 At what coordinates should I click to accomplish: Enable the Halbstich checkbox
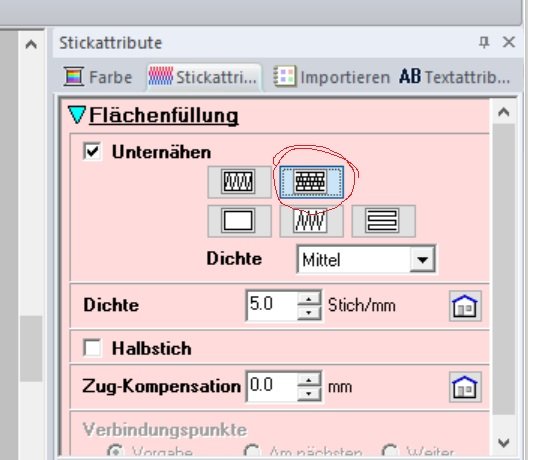(x=92, y=347)
